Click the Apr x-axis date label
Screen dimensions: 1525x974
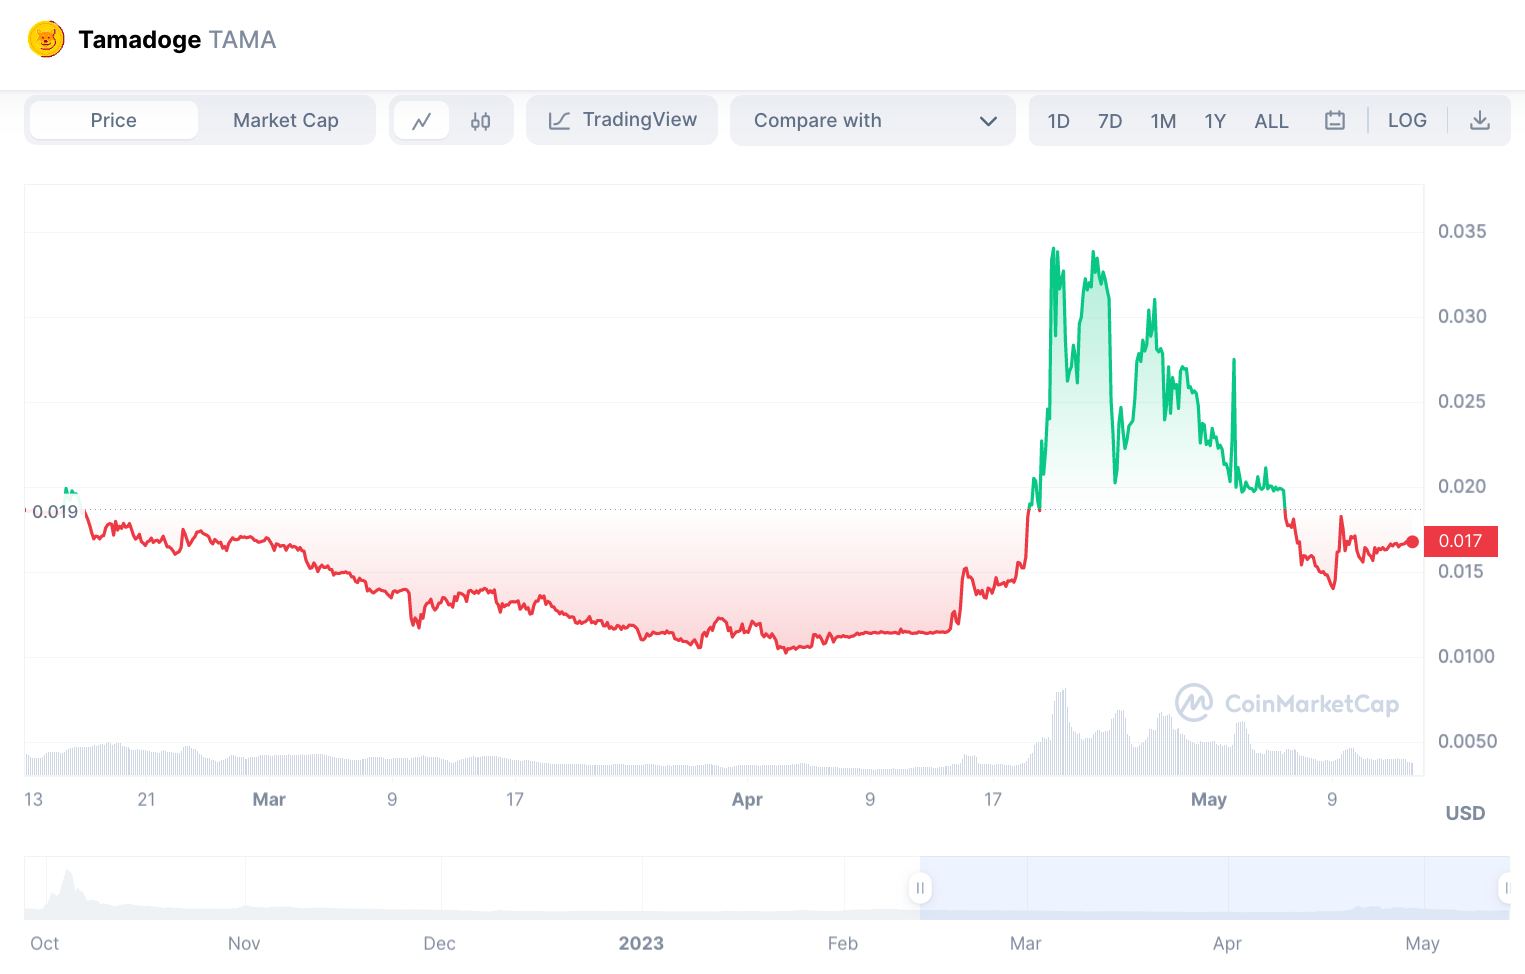[747, 799]
